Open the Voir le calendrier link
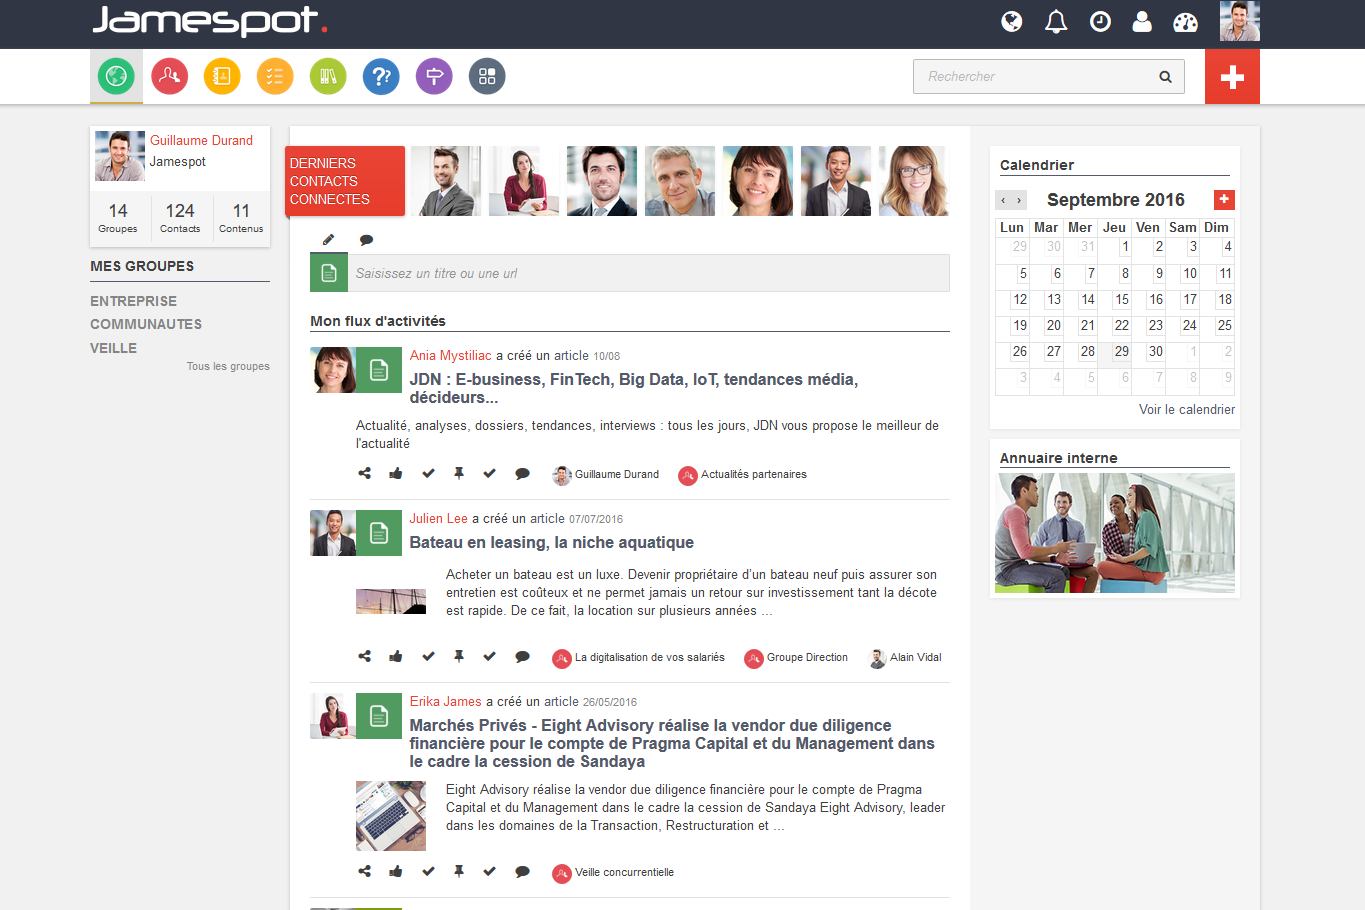 [x=1186, y=409]
